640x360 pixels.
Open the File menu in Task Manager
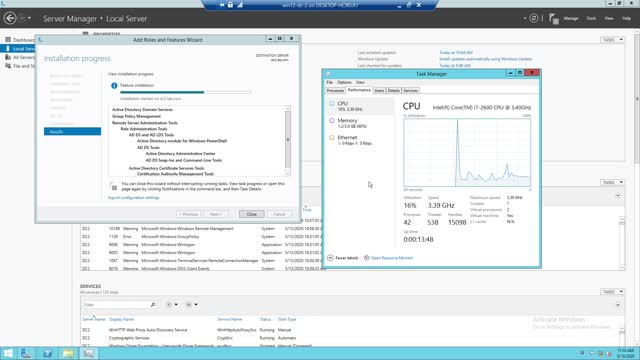(329, 82)
